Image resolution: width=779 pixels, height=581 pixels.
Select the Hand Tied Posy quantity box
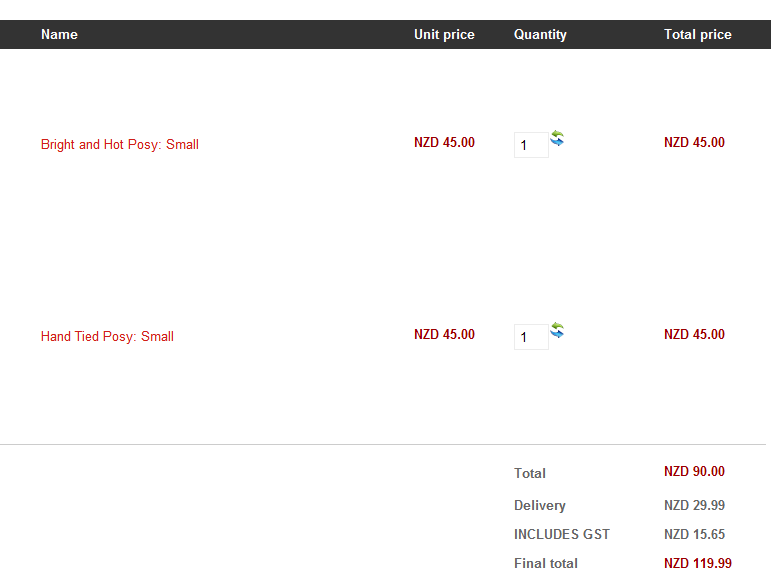[x=531, y=337]
